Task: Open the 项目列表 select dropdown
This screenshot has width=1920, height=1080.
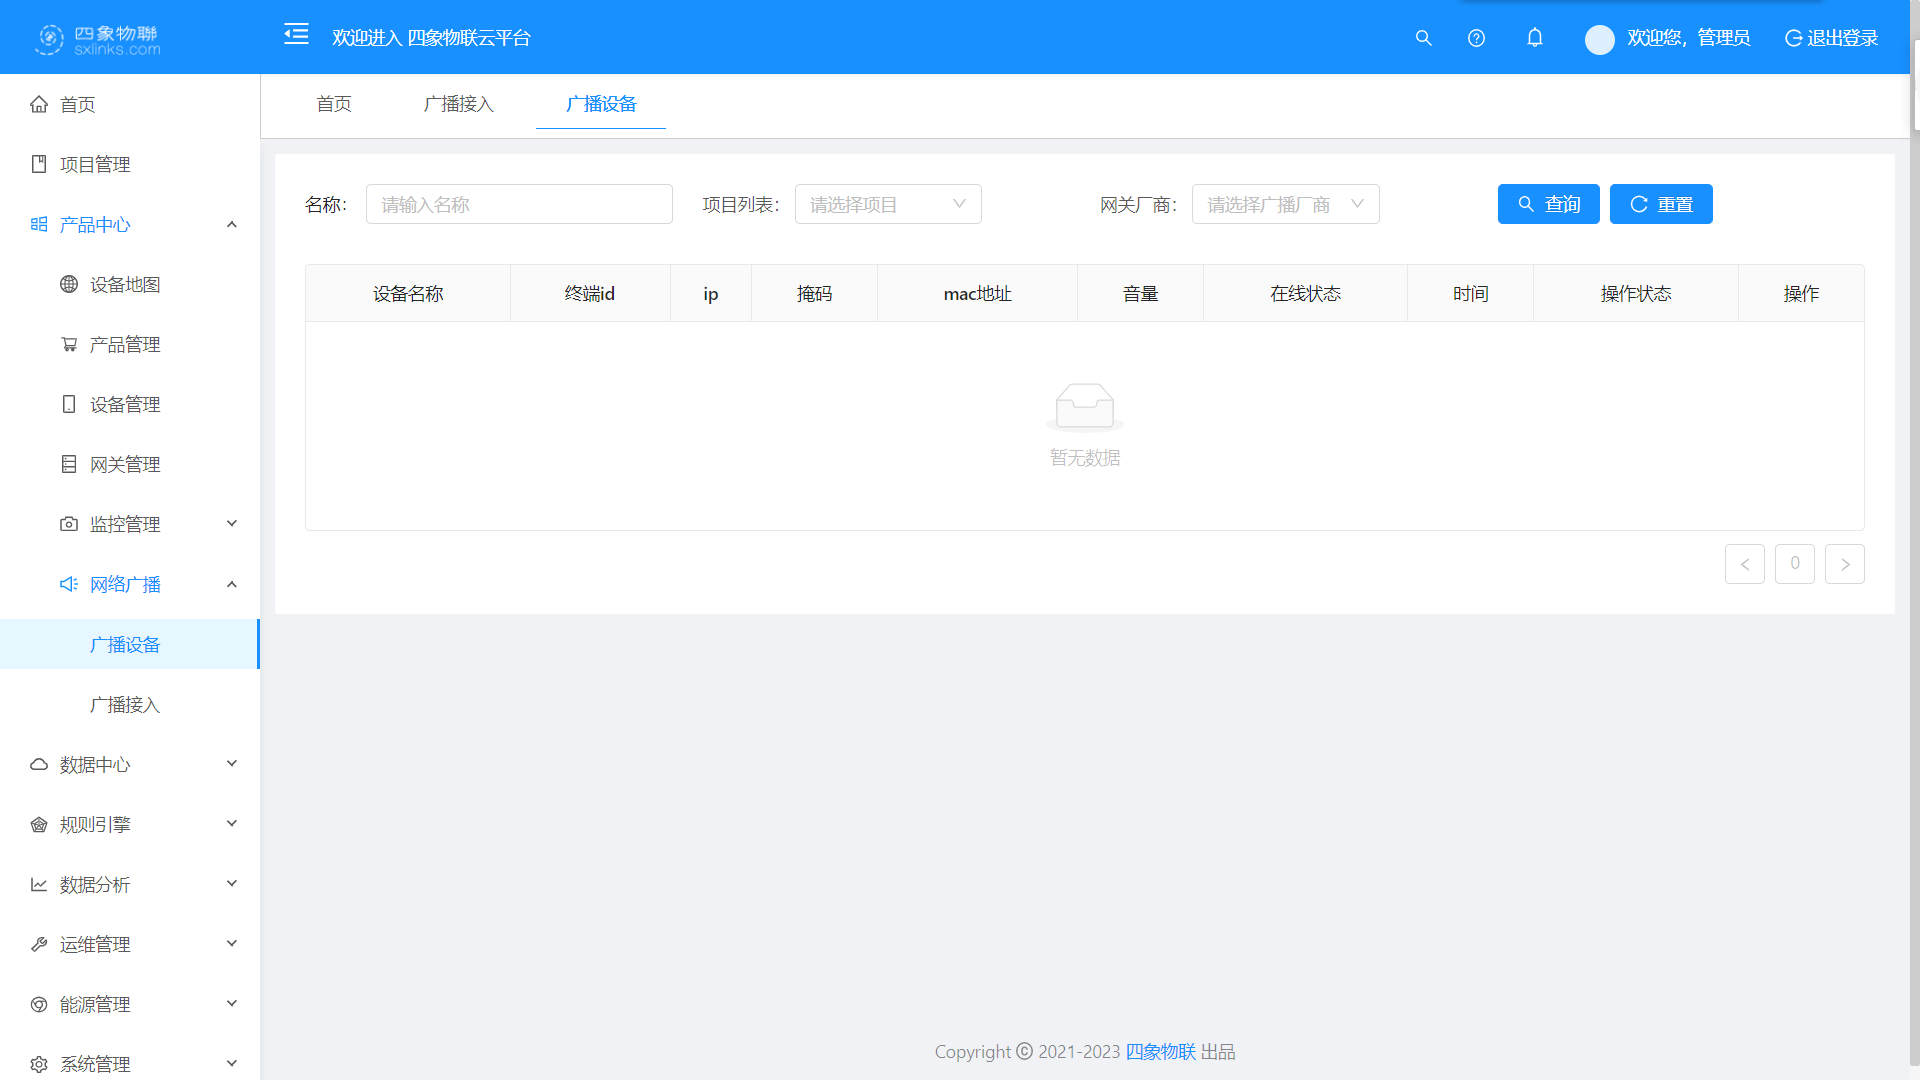Action: pyautogui.click(x=887, y=205)
